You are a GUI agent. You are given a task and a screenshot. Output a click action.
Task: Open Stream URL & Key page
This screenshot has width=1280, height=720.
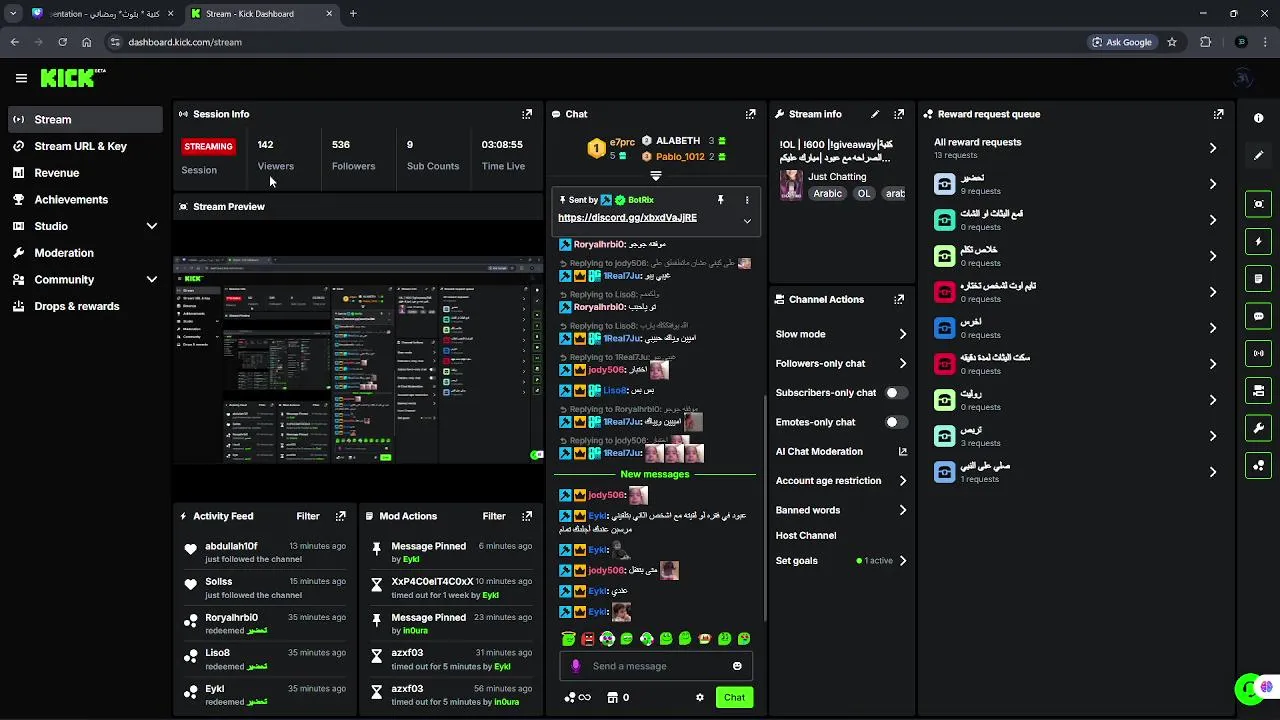(84, 146)
